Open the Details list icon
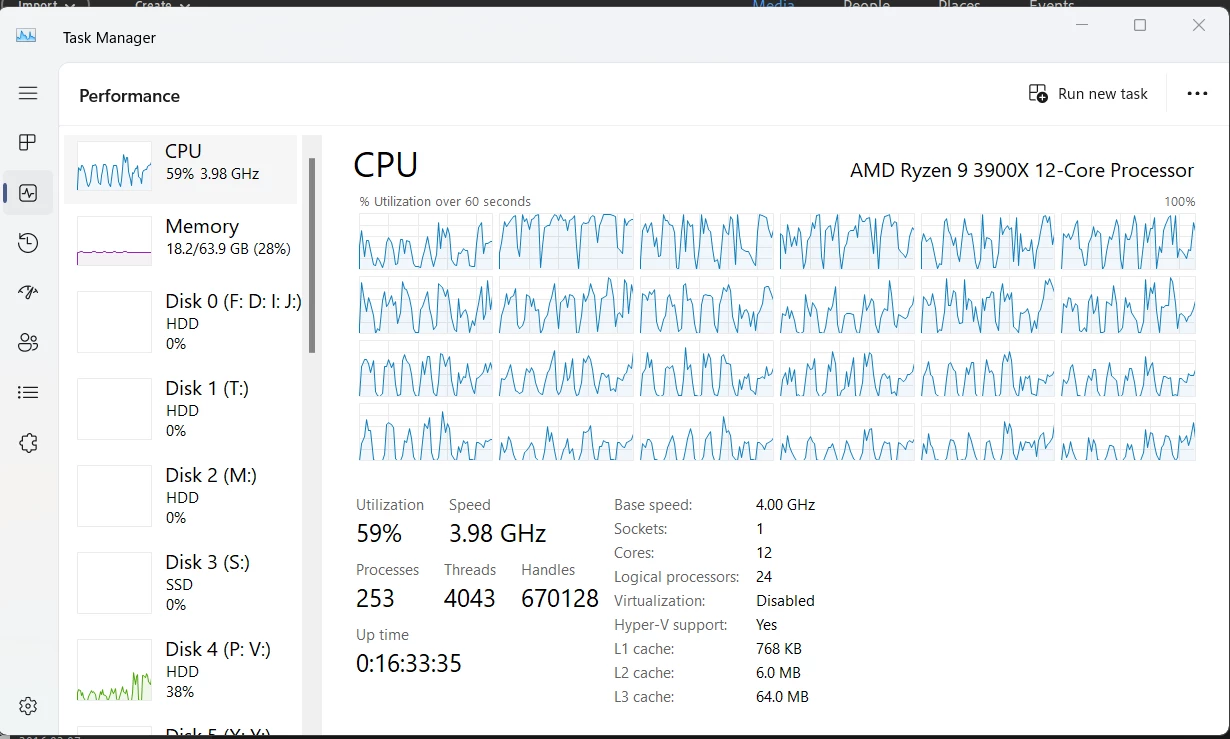This screenshot has width=1230, height=739. [x=28, y=393]
